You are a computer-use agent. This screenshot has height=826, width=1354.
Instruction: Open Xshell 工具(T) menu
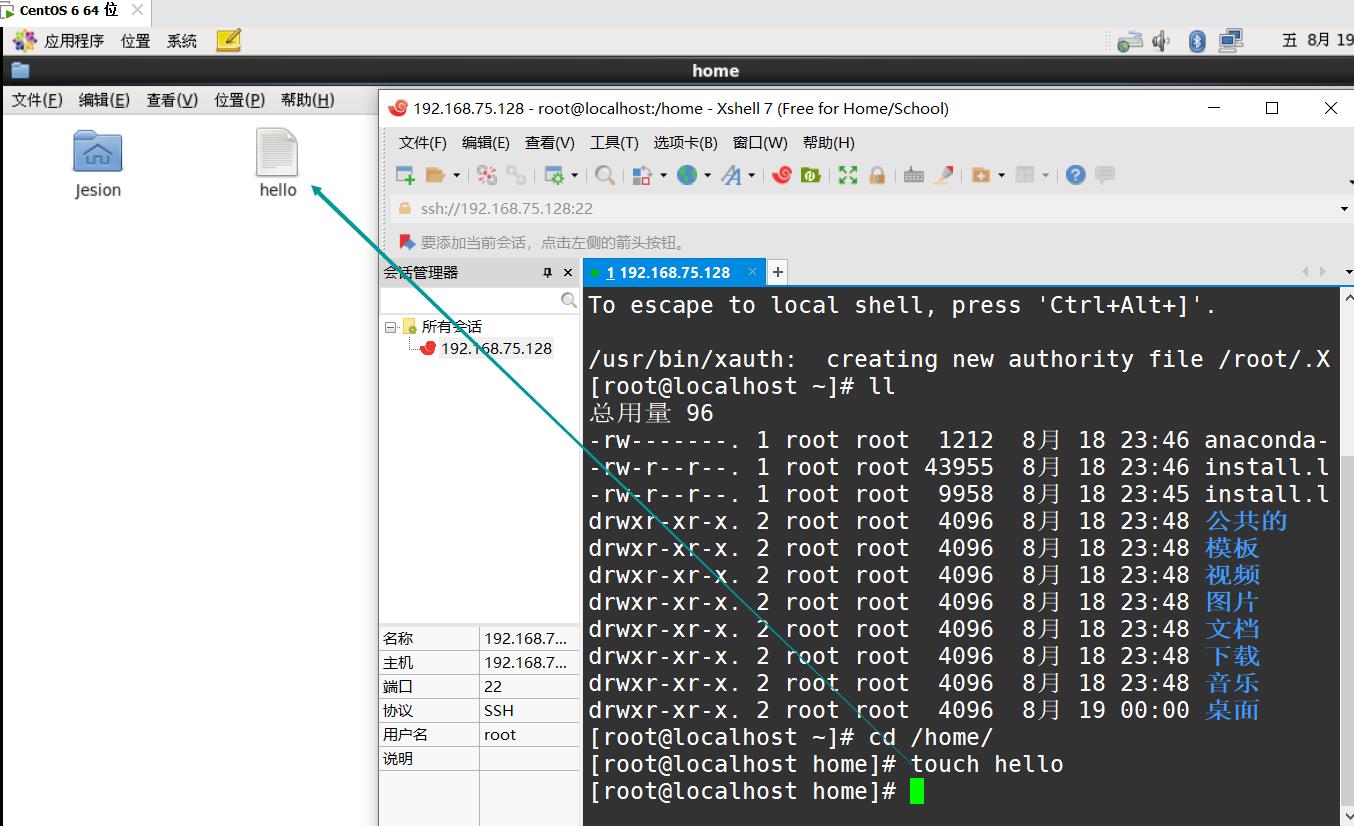615,142
